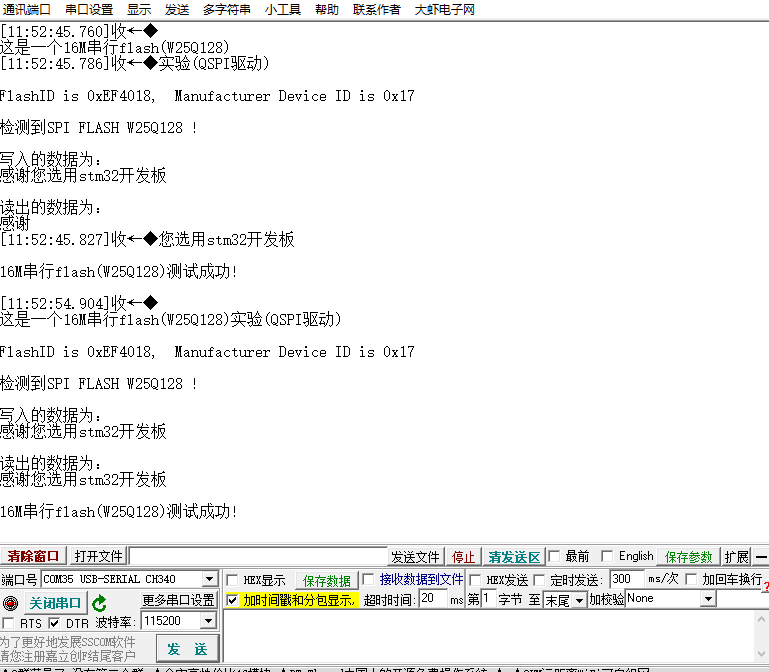Enable the RTS checkbox
The width and height of the screenshot is (769, 672).
9,623
